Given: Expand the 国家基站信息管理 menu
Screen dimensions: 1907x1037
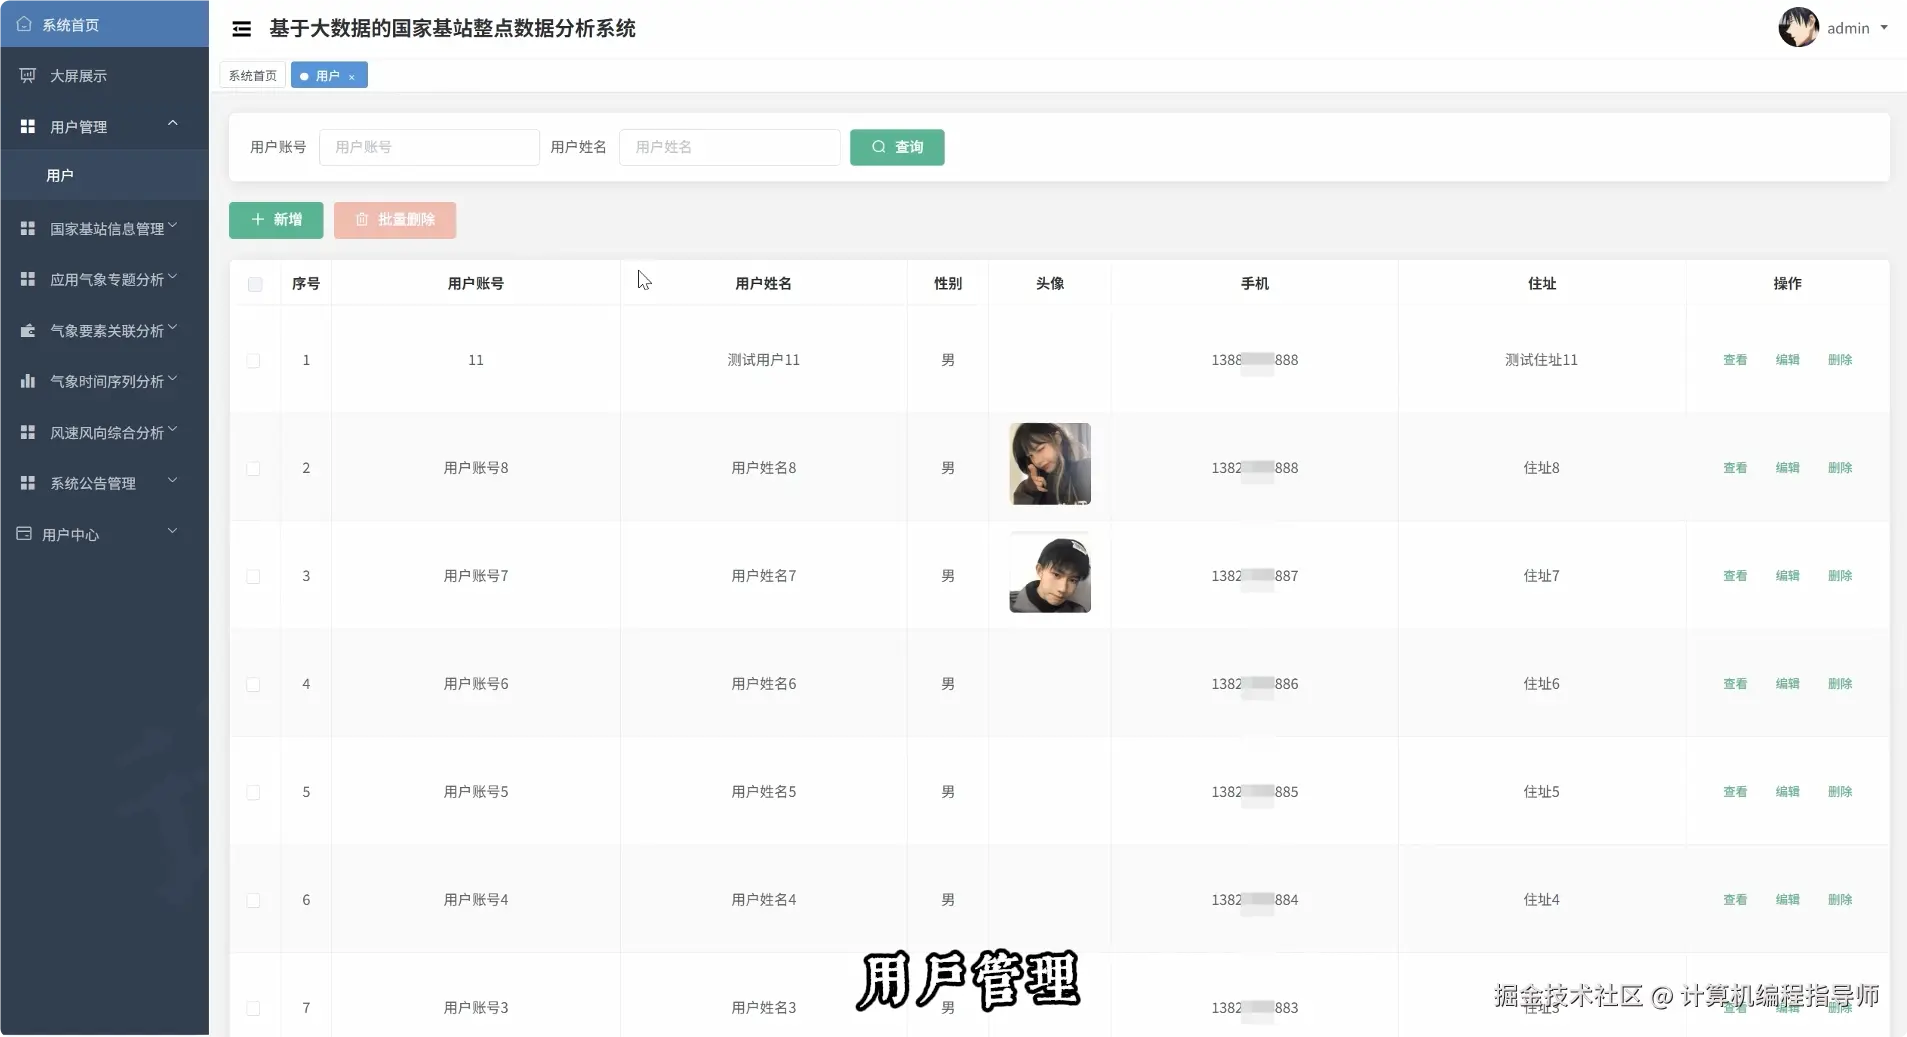Looking at the screenshot, I should 172,226.
